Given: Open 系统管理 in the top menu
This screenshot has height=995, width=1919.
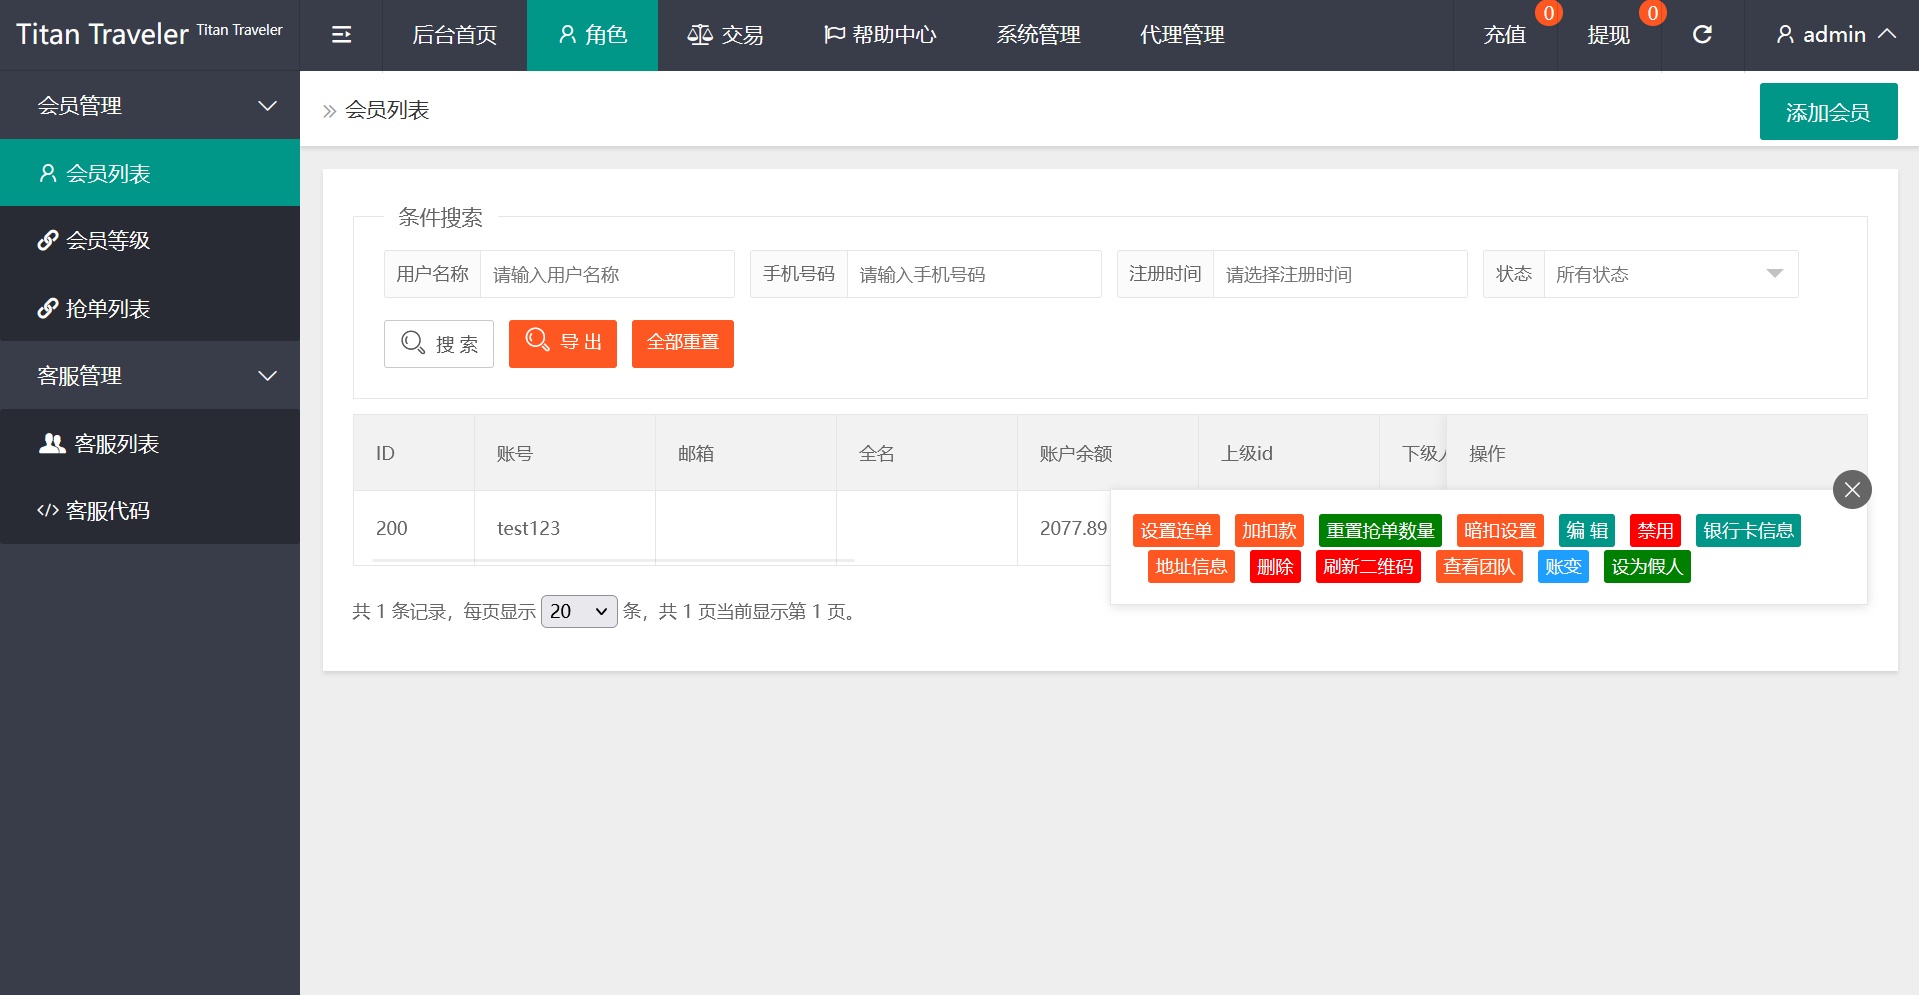Looking at the screenshot, I should coord(1038,35).
